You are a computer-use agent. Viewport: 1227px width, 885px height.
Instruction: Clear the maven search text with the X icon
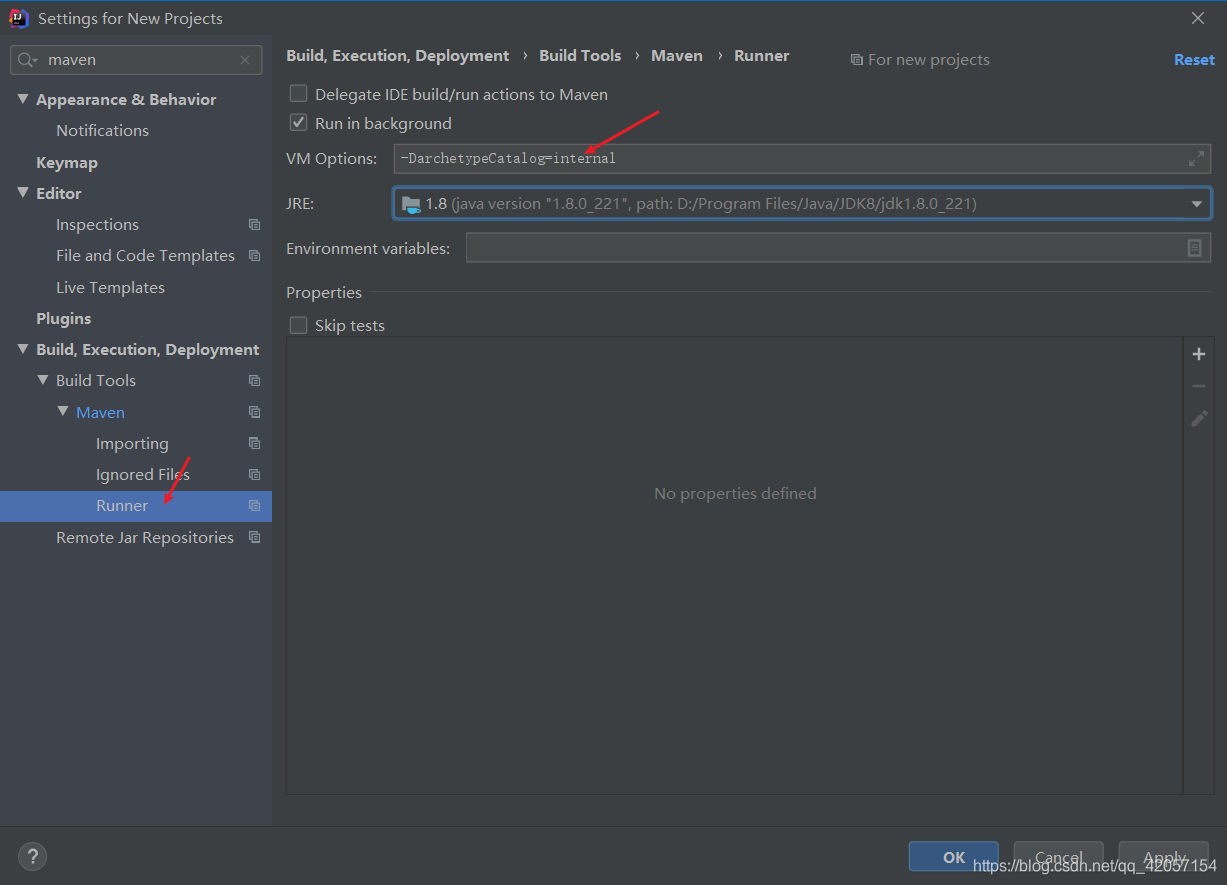tap(245, 60)
